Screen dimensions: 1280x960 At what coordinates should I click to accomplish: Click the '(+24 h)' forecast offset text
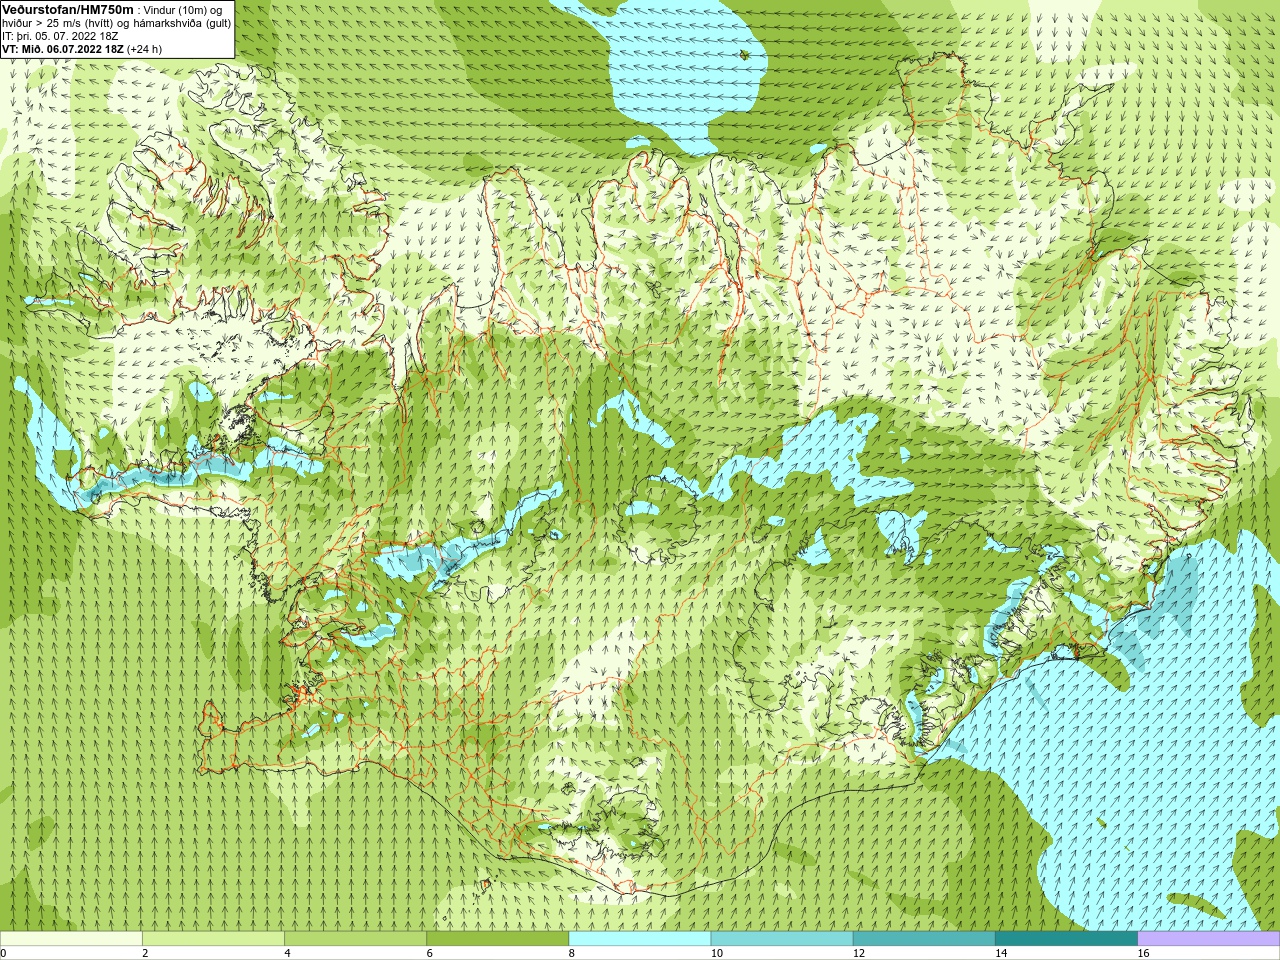click(x=144, y=49)
